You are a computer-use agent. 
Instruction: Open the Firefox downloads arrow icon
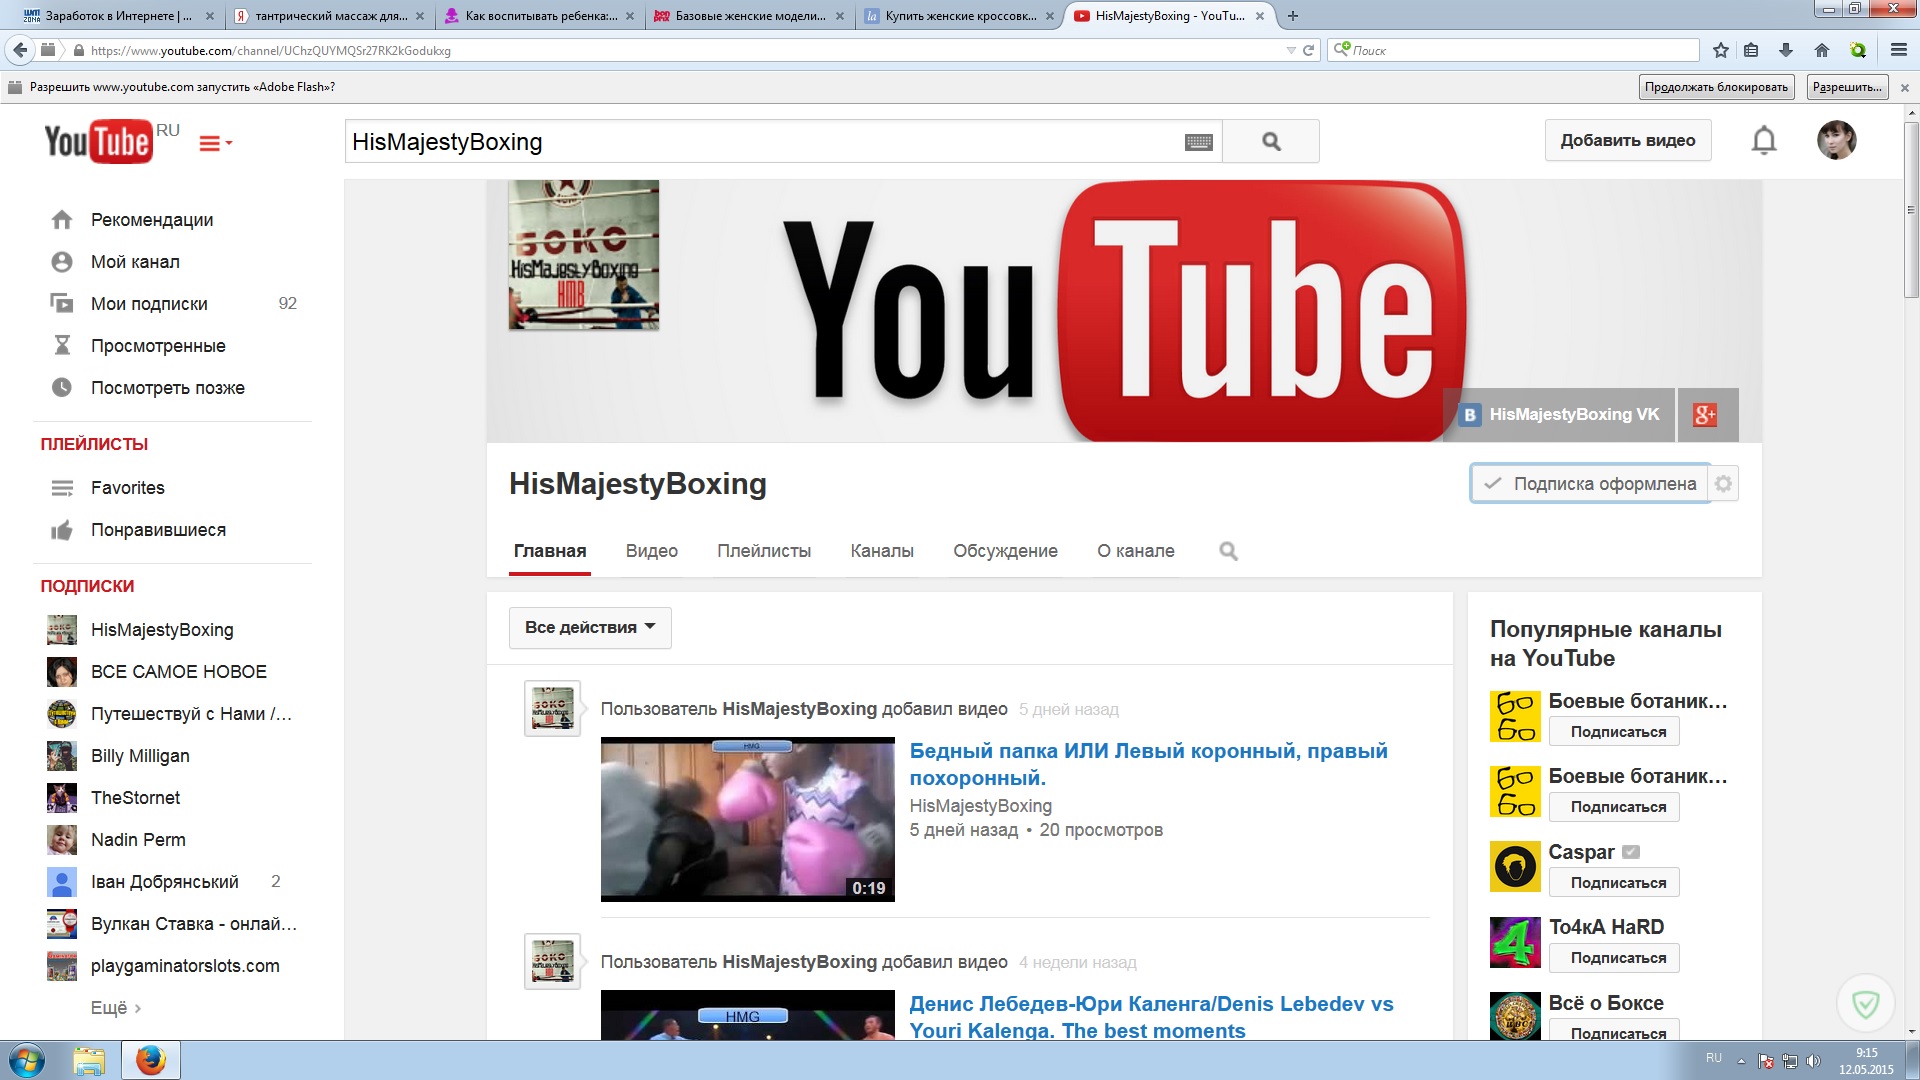click(1786, 50)
